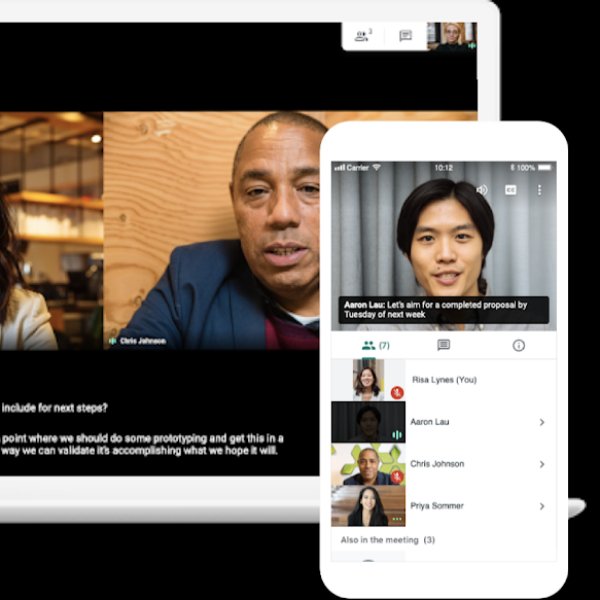Open participants icon in laptop top bar
This screenshot has width=600, height=600.
click(x=362, y=35)
